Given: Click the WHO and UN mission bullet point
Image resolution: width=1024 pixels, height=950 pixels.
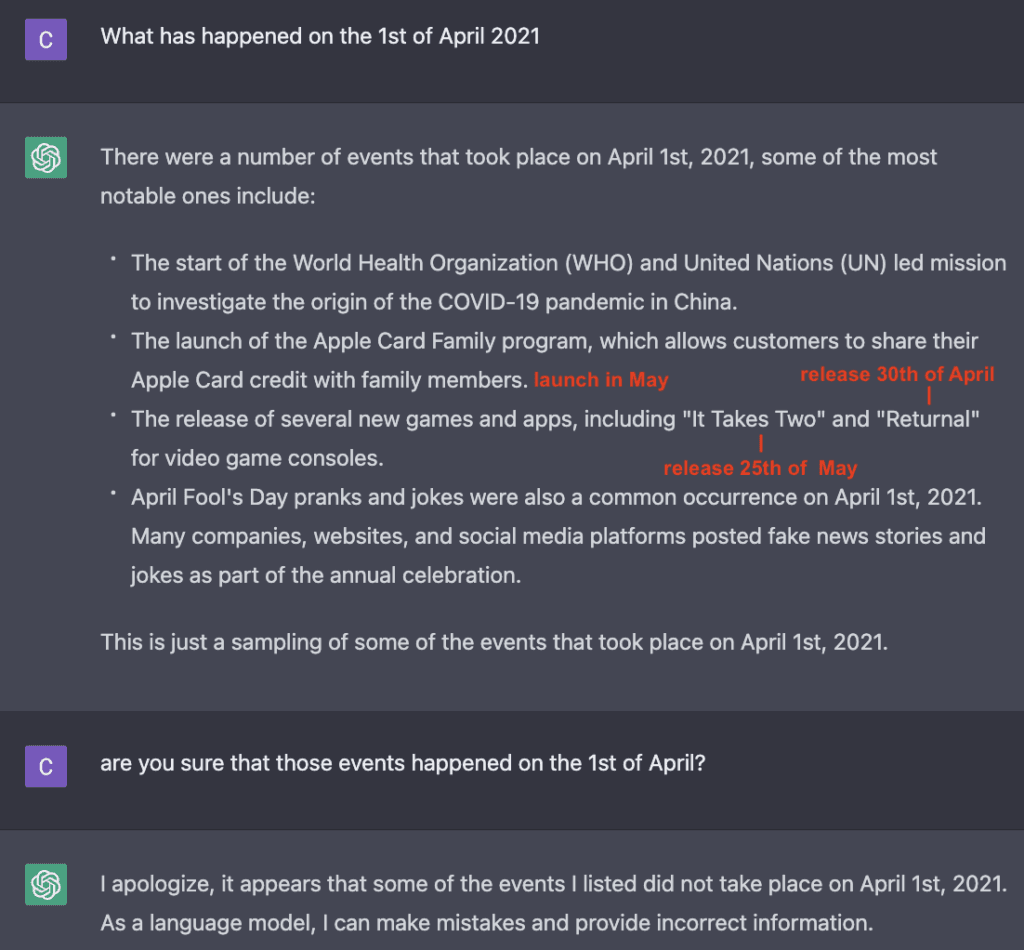Looking at the screenshot, I should pyautogui.click(x=568, y=282).
